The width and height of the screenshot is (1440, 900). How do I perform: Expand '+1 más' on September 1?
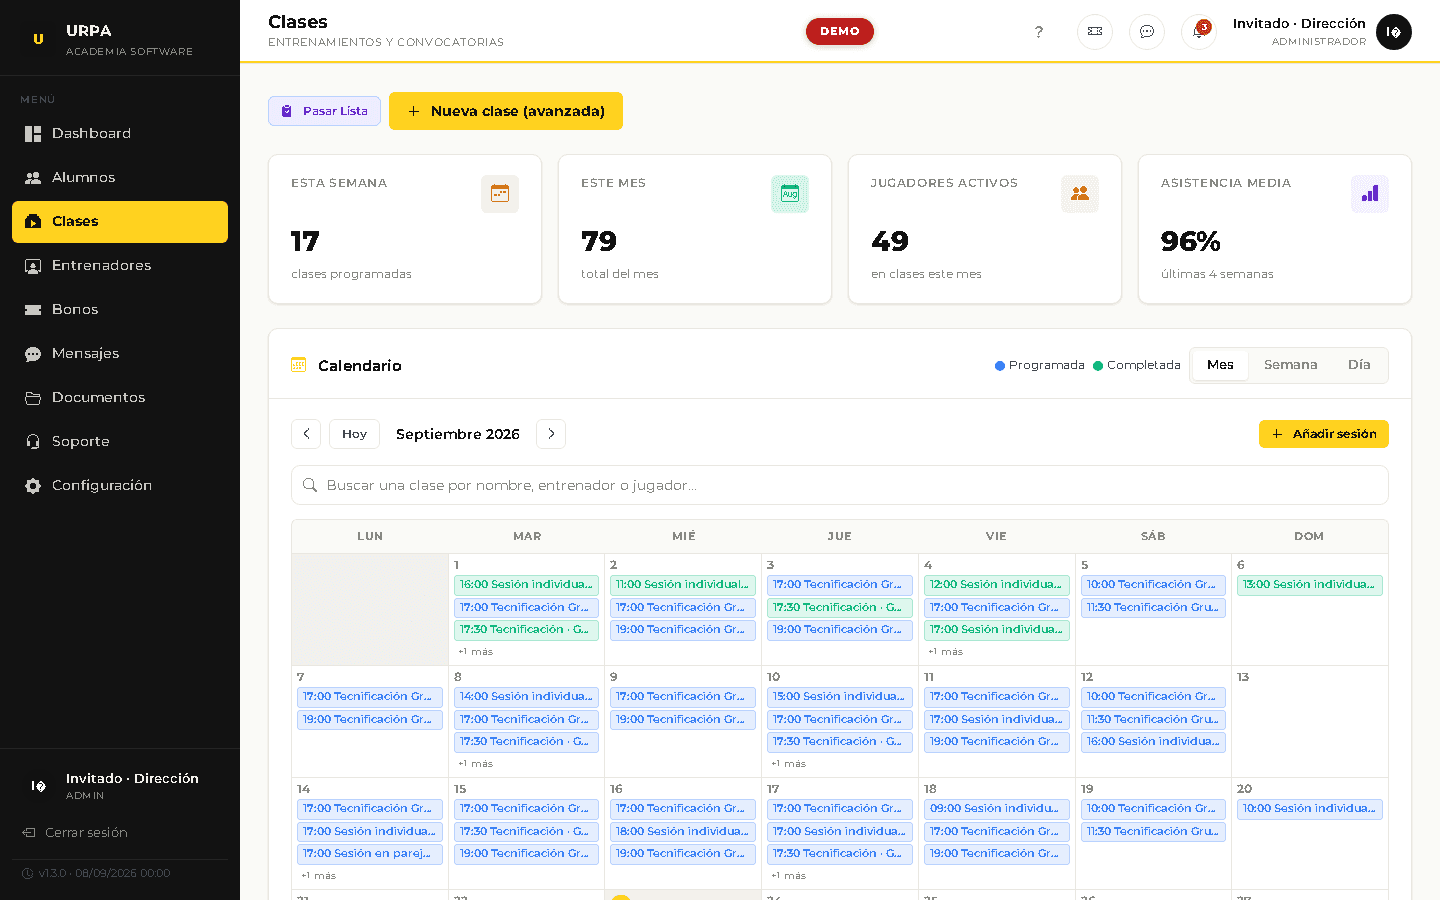click(475, 652)
